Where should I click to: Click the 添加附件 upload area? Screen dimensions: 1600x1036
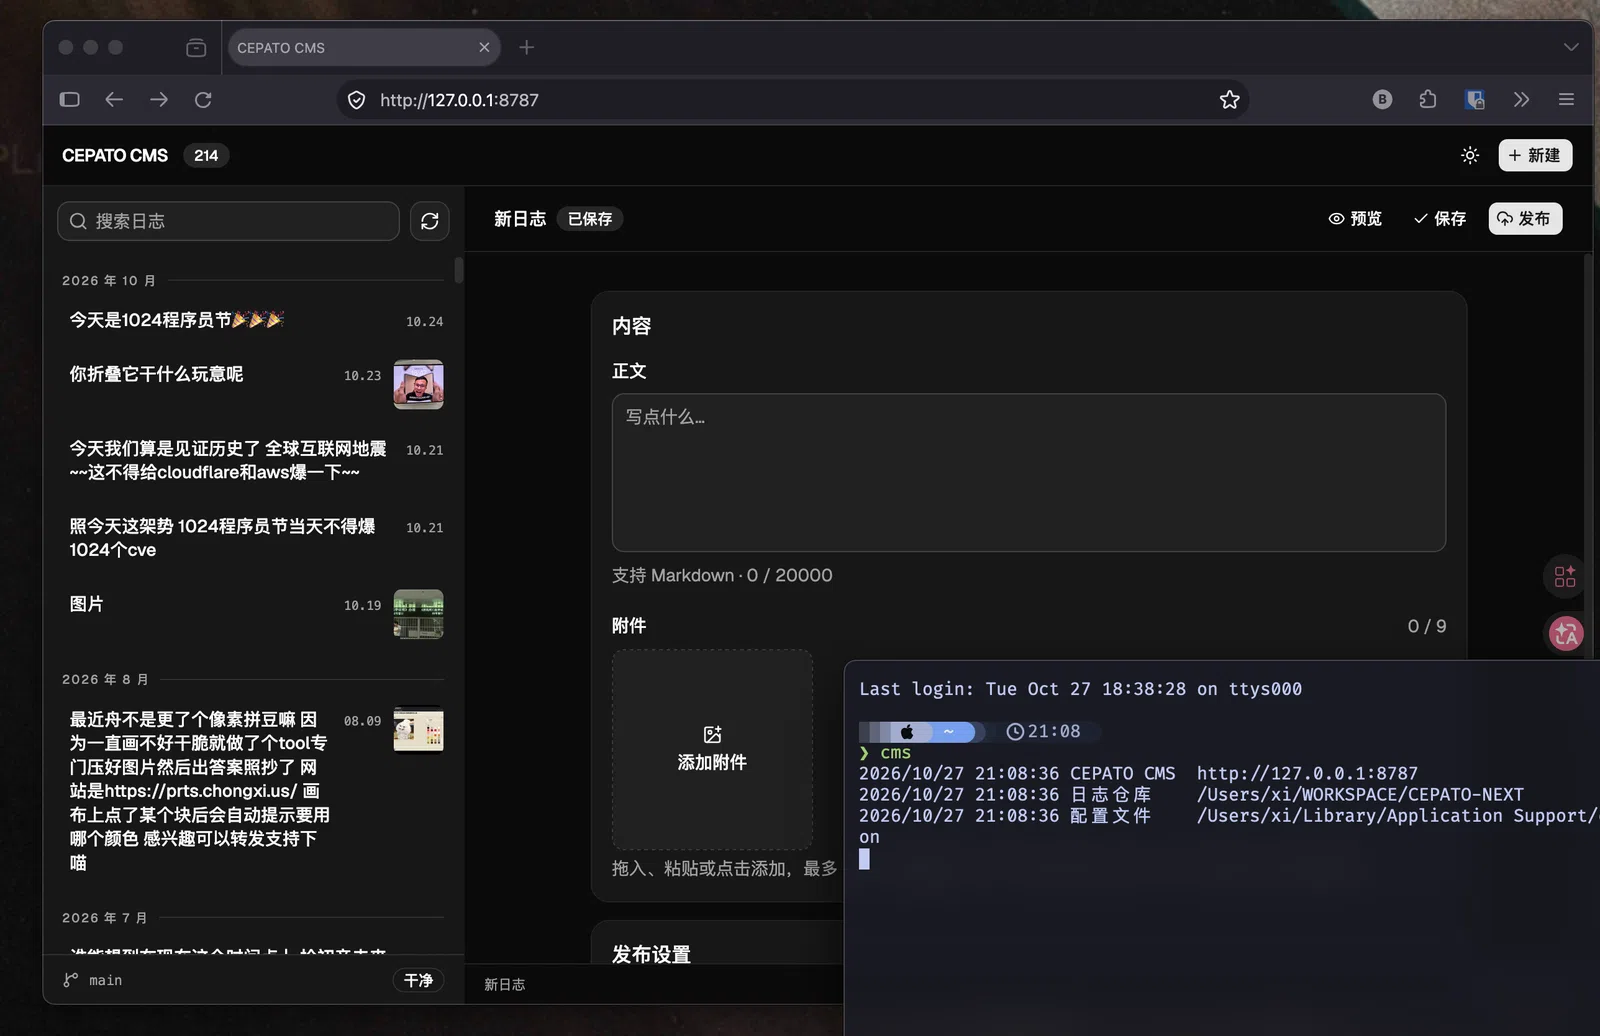pyautogui.click(x=712, y=749)
